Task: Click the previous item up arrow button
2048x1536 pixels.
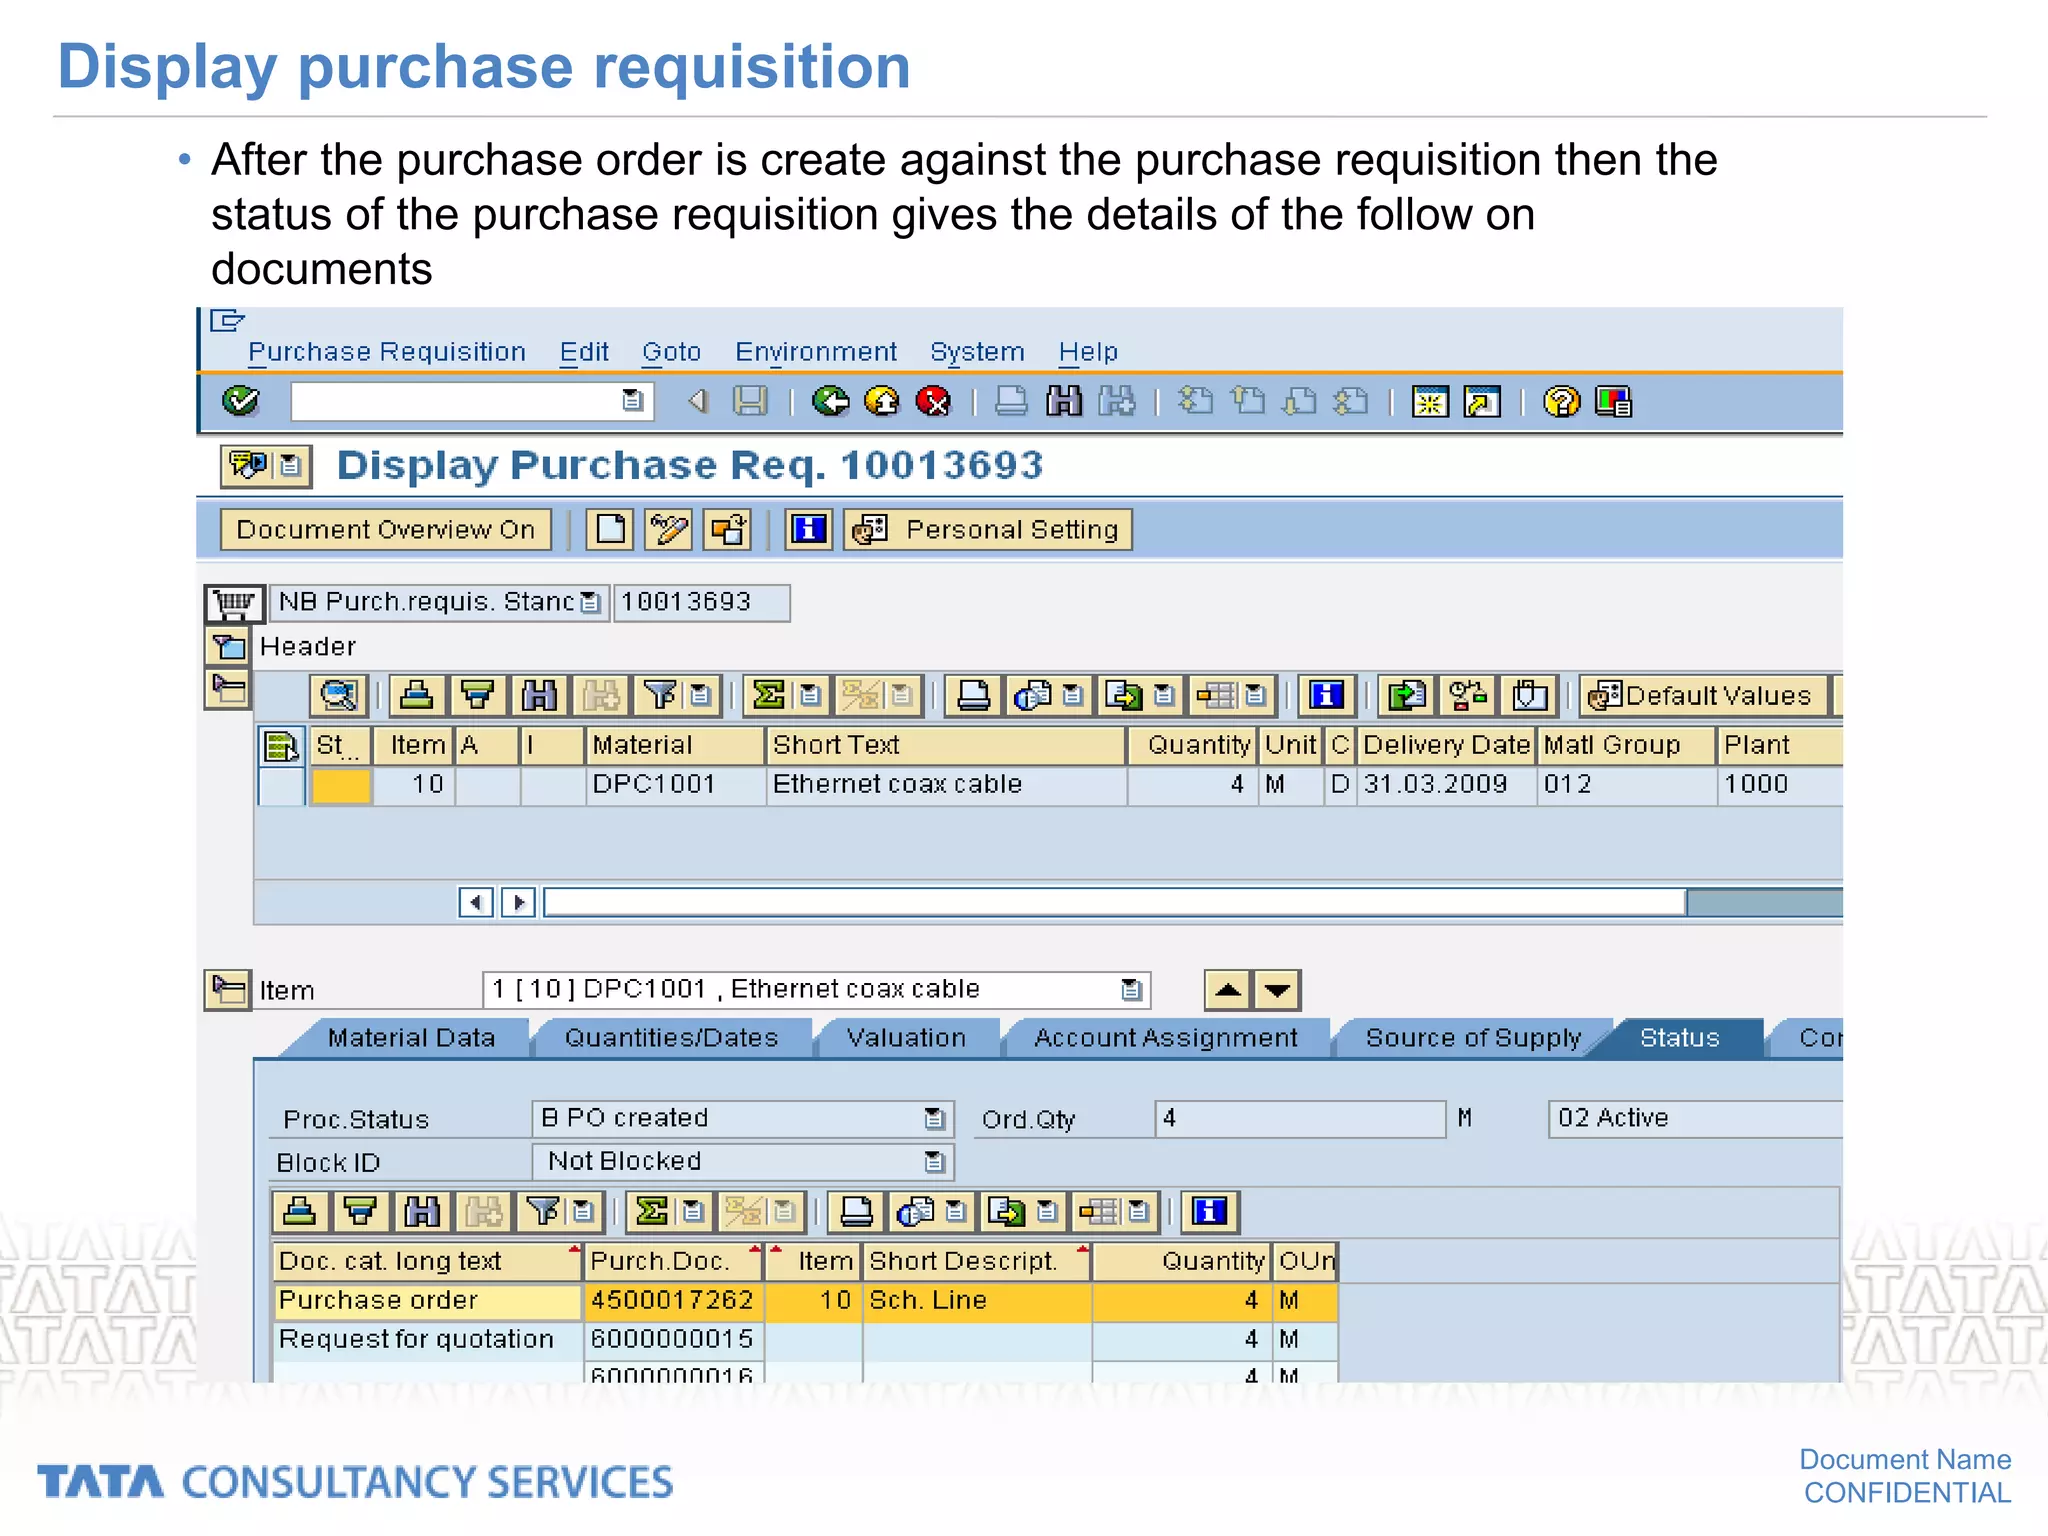Action: click(1228, 990)
